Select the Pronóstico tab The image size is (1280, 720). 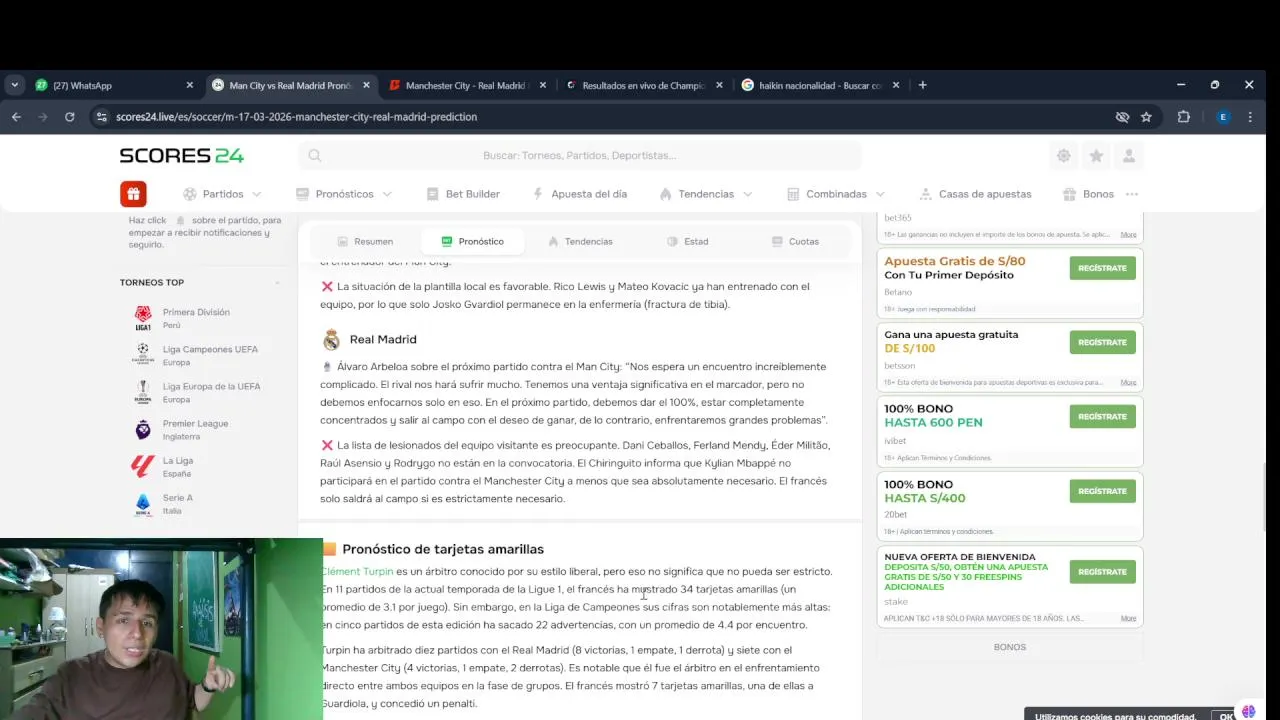(472, 242)
